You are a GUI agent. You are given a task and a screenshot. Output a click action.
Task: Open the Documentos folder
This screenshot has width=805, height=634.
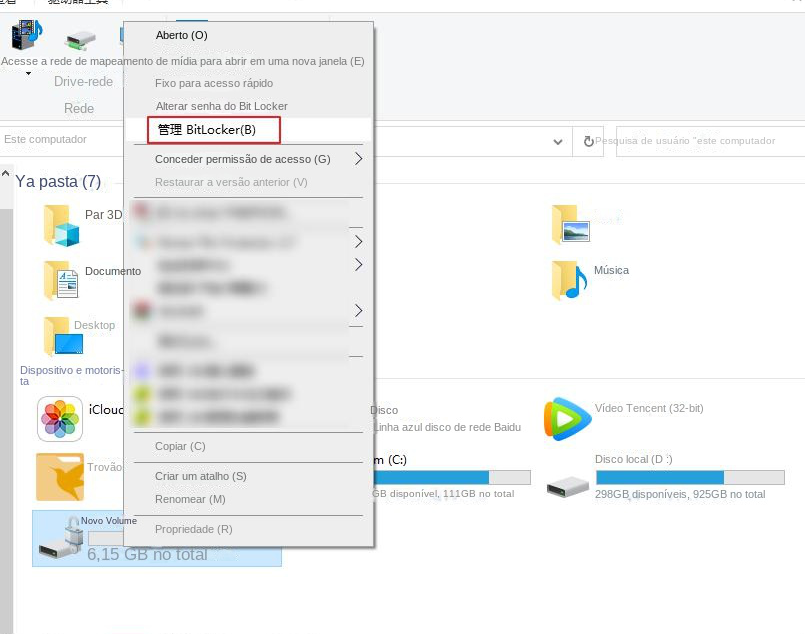tap(62, 277)
